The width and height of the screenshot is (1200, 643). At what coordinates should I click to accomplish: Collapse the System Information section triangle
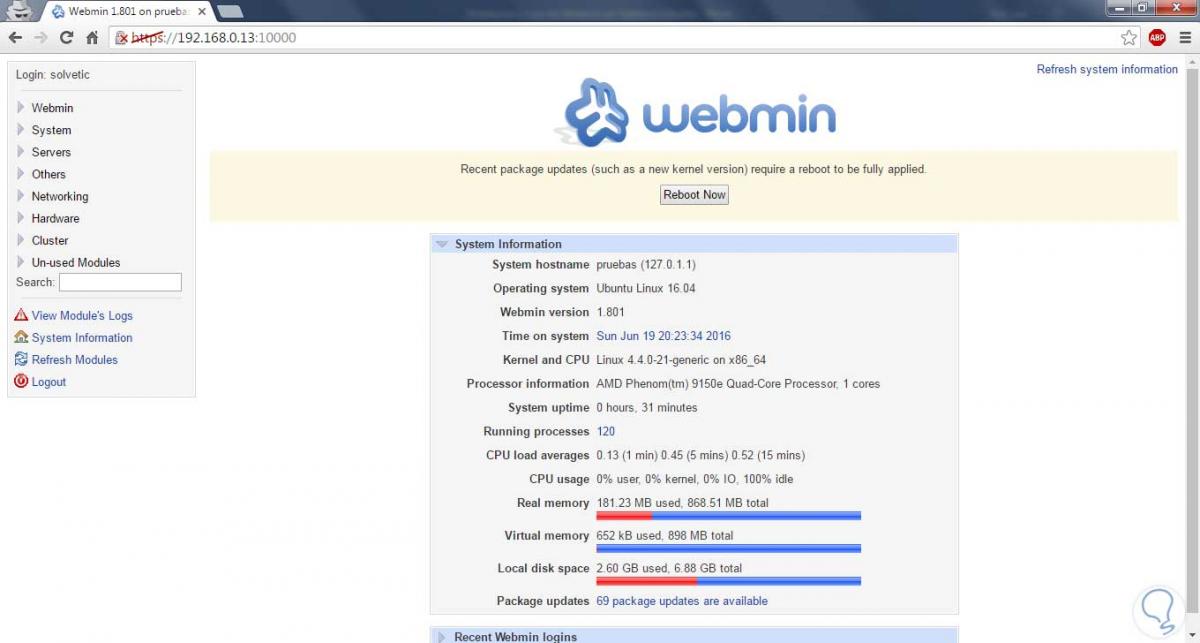(441, 244)
